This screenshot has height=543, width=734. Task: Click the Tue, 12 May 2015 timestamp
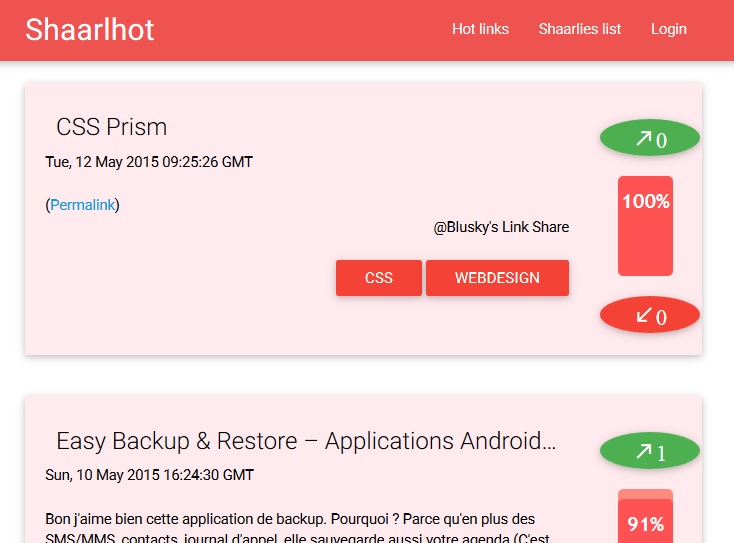(149, 161)
